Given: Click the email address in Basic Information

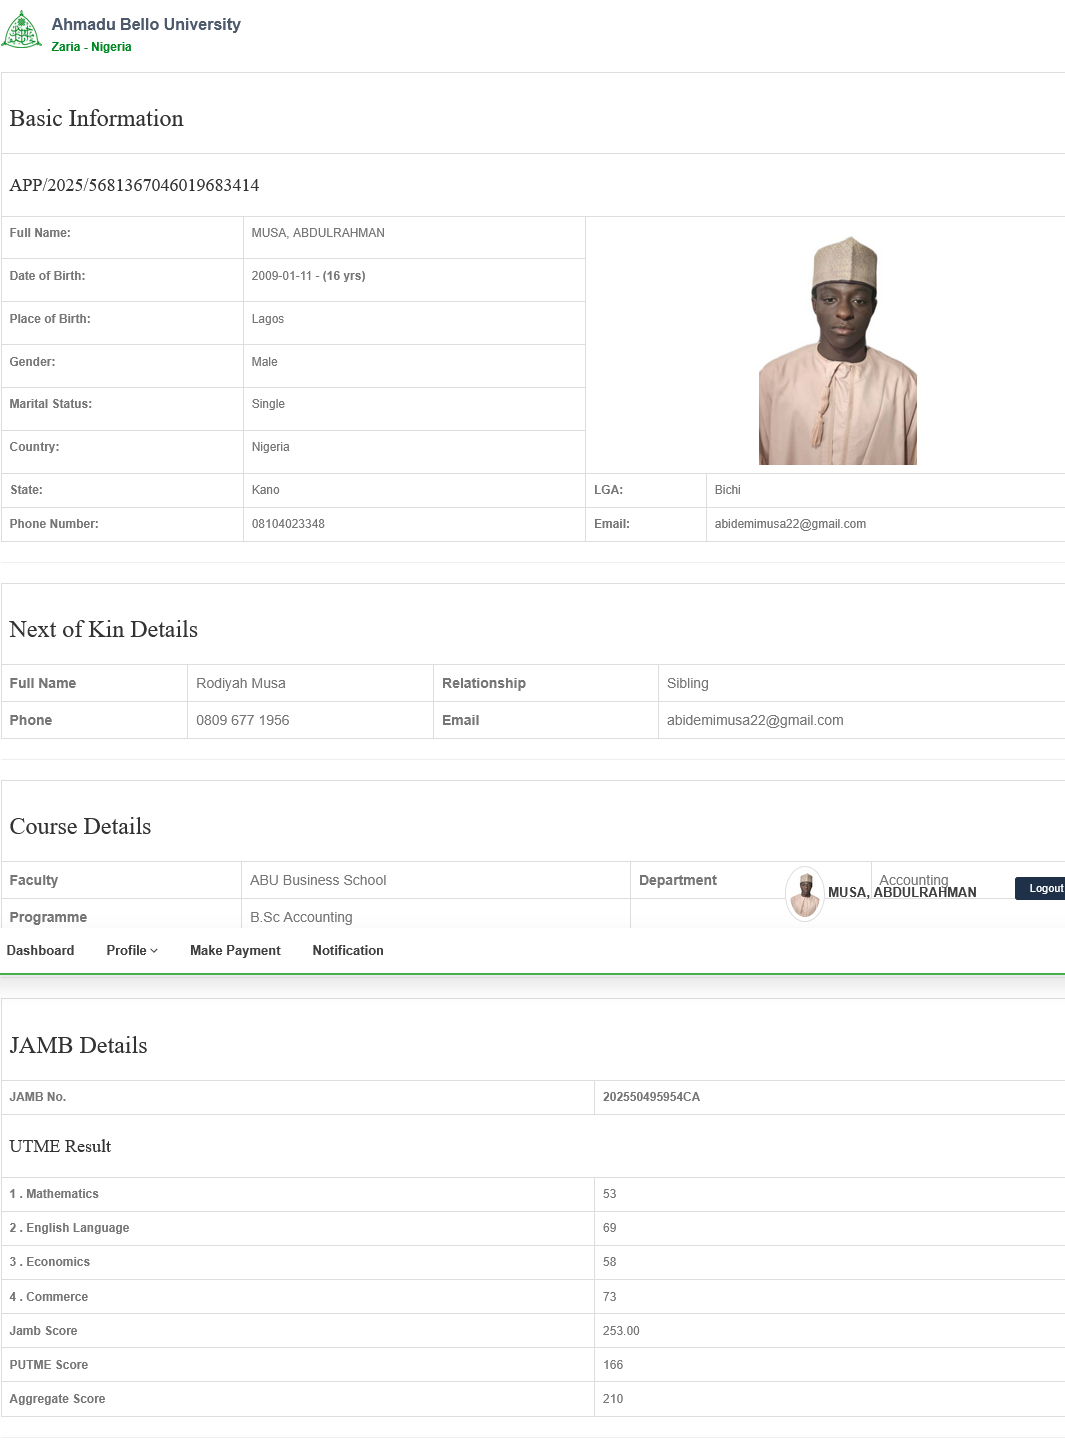Looking at the screenshot, I should point(790,524).
